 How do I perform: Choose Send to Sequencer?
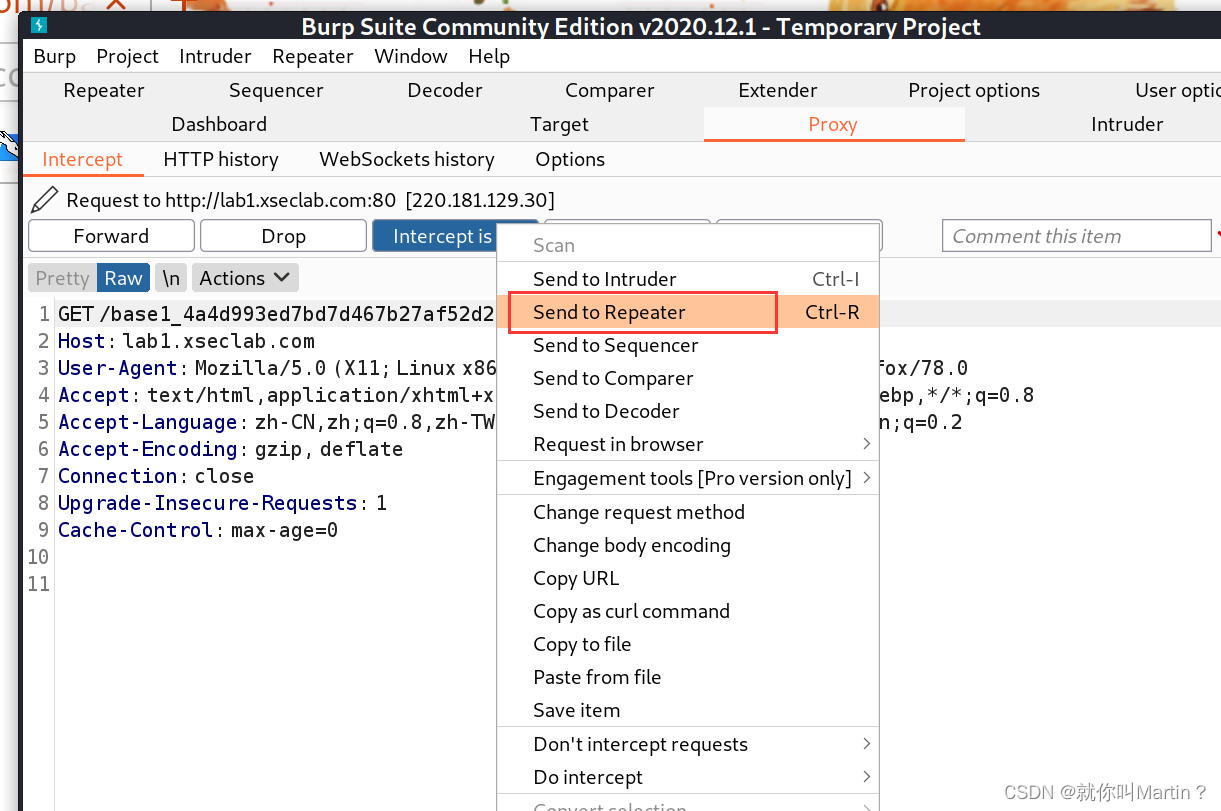click(688, 345)
